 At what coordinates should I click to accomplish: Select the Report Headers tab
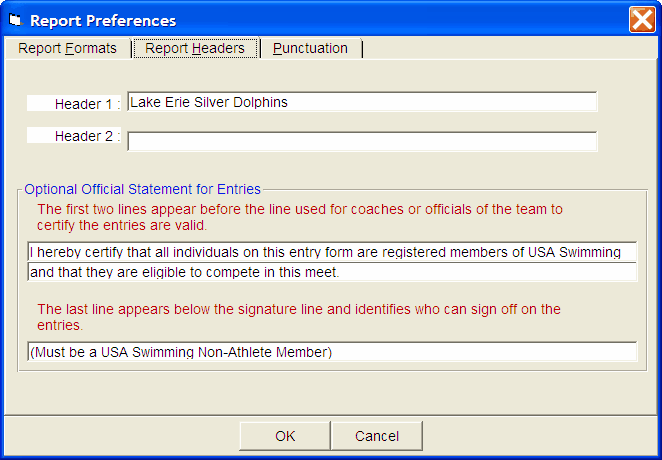[x=195, y=48]
